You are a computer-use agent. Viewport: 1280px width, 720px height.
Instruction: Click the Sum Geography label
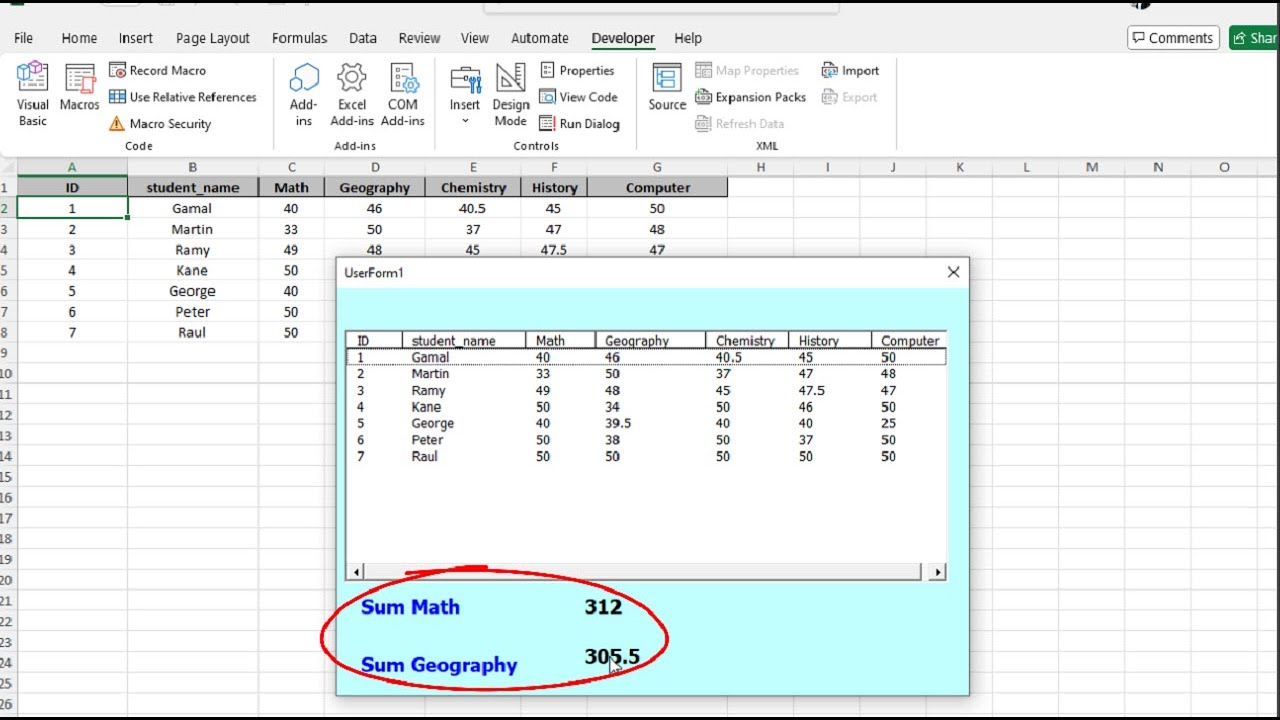click(439, 665)
